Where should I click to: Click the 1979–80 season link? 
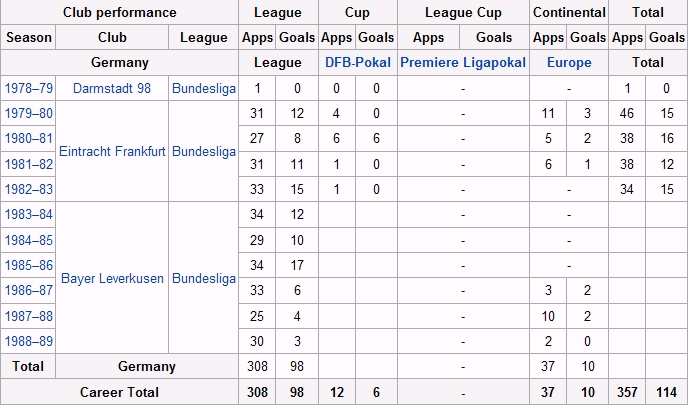point(28,114)
